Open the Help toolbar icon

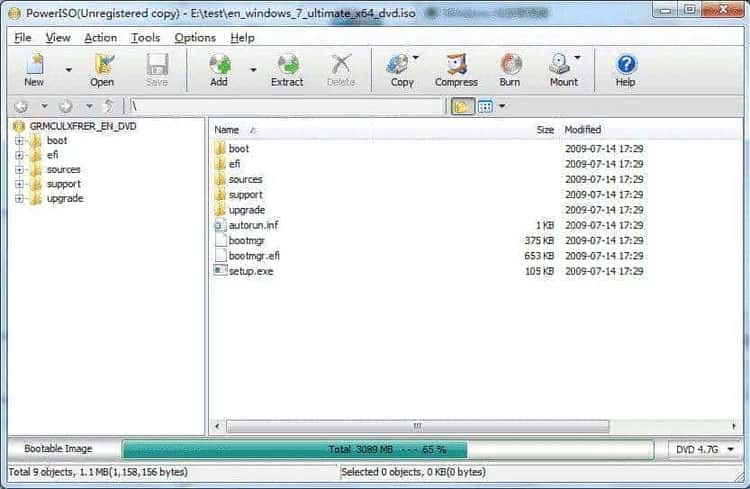click(625, 70)
